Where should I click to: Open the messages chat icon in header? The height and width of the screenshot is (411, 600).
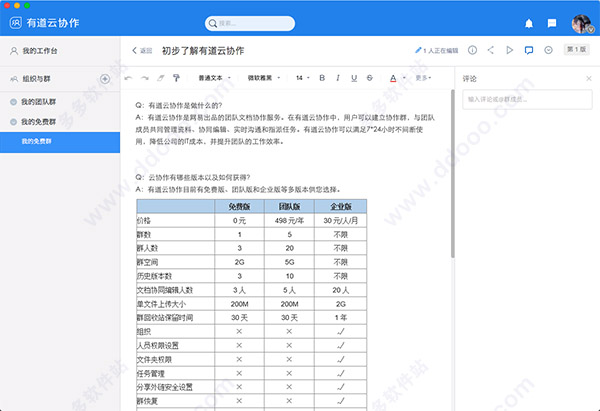pos(552,24)
